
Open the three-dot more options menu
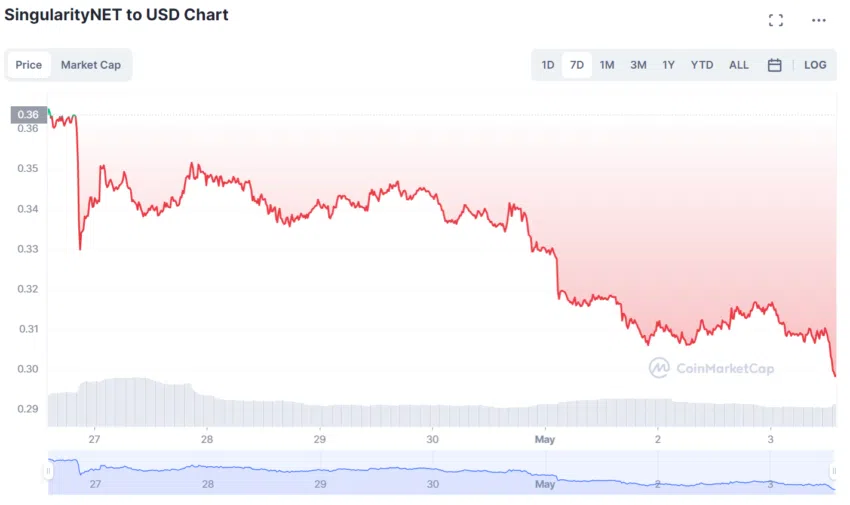point(819,21)
